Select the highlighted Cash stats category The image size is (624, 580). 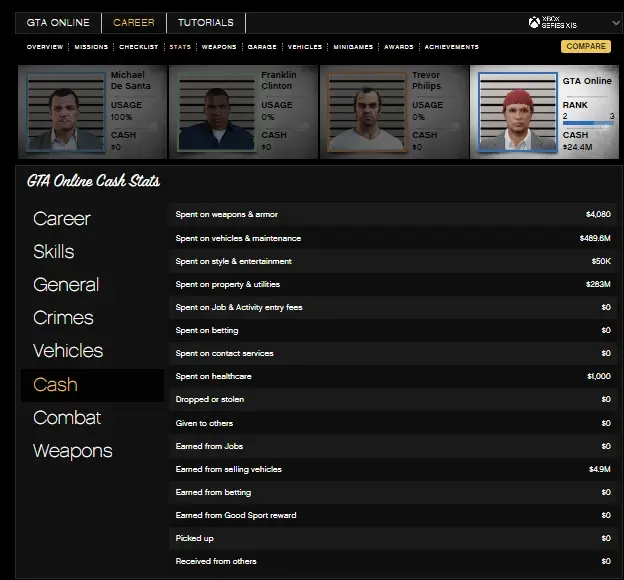coord(92,385)
